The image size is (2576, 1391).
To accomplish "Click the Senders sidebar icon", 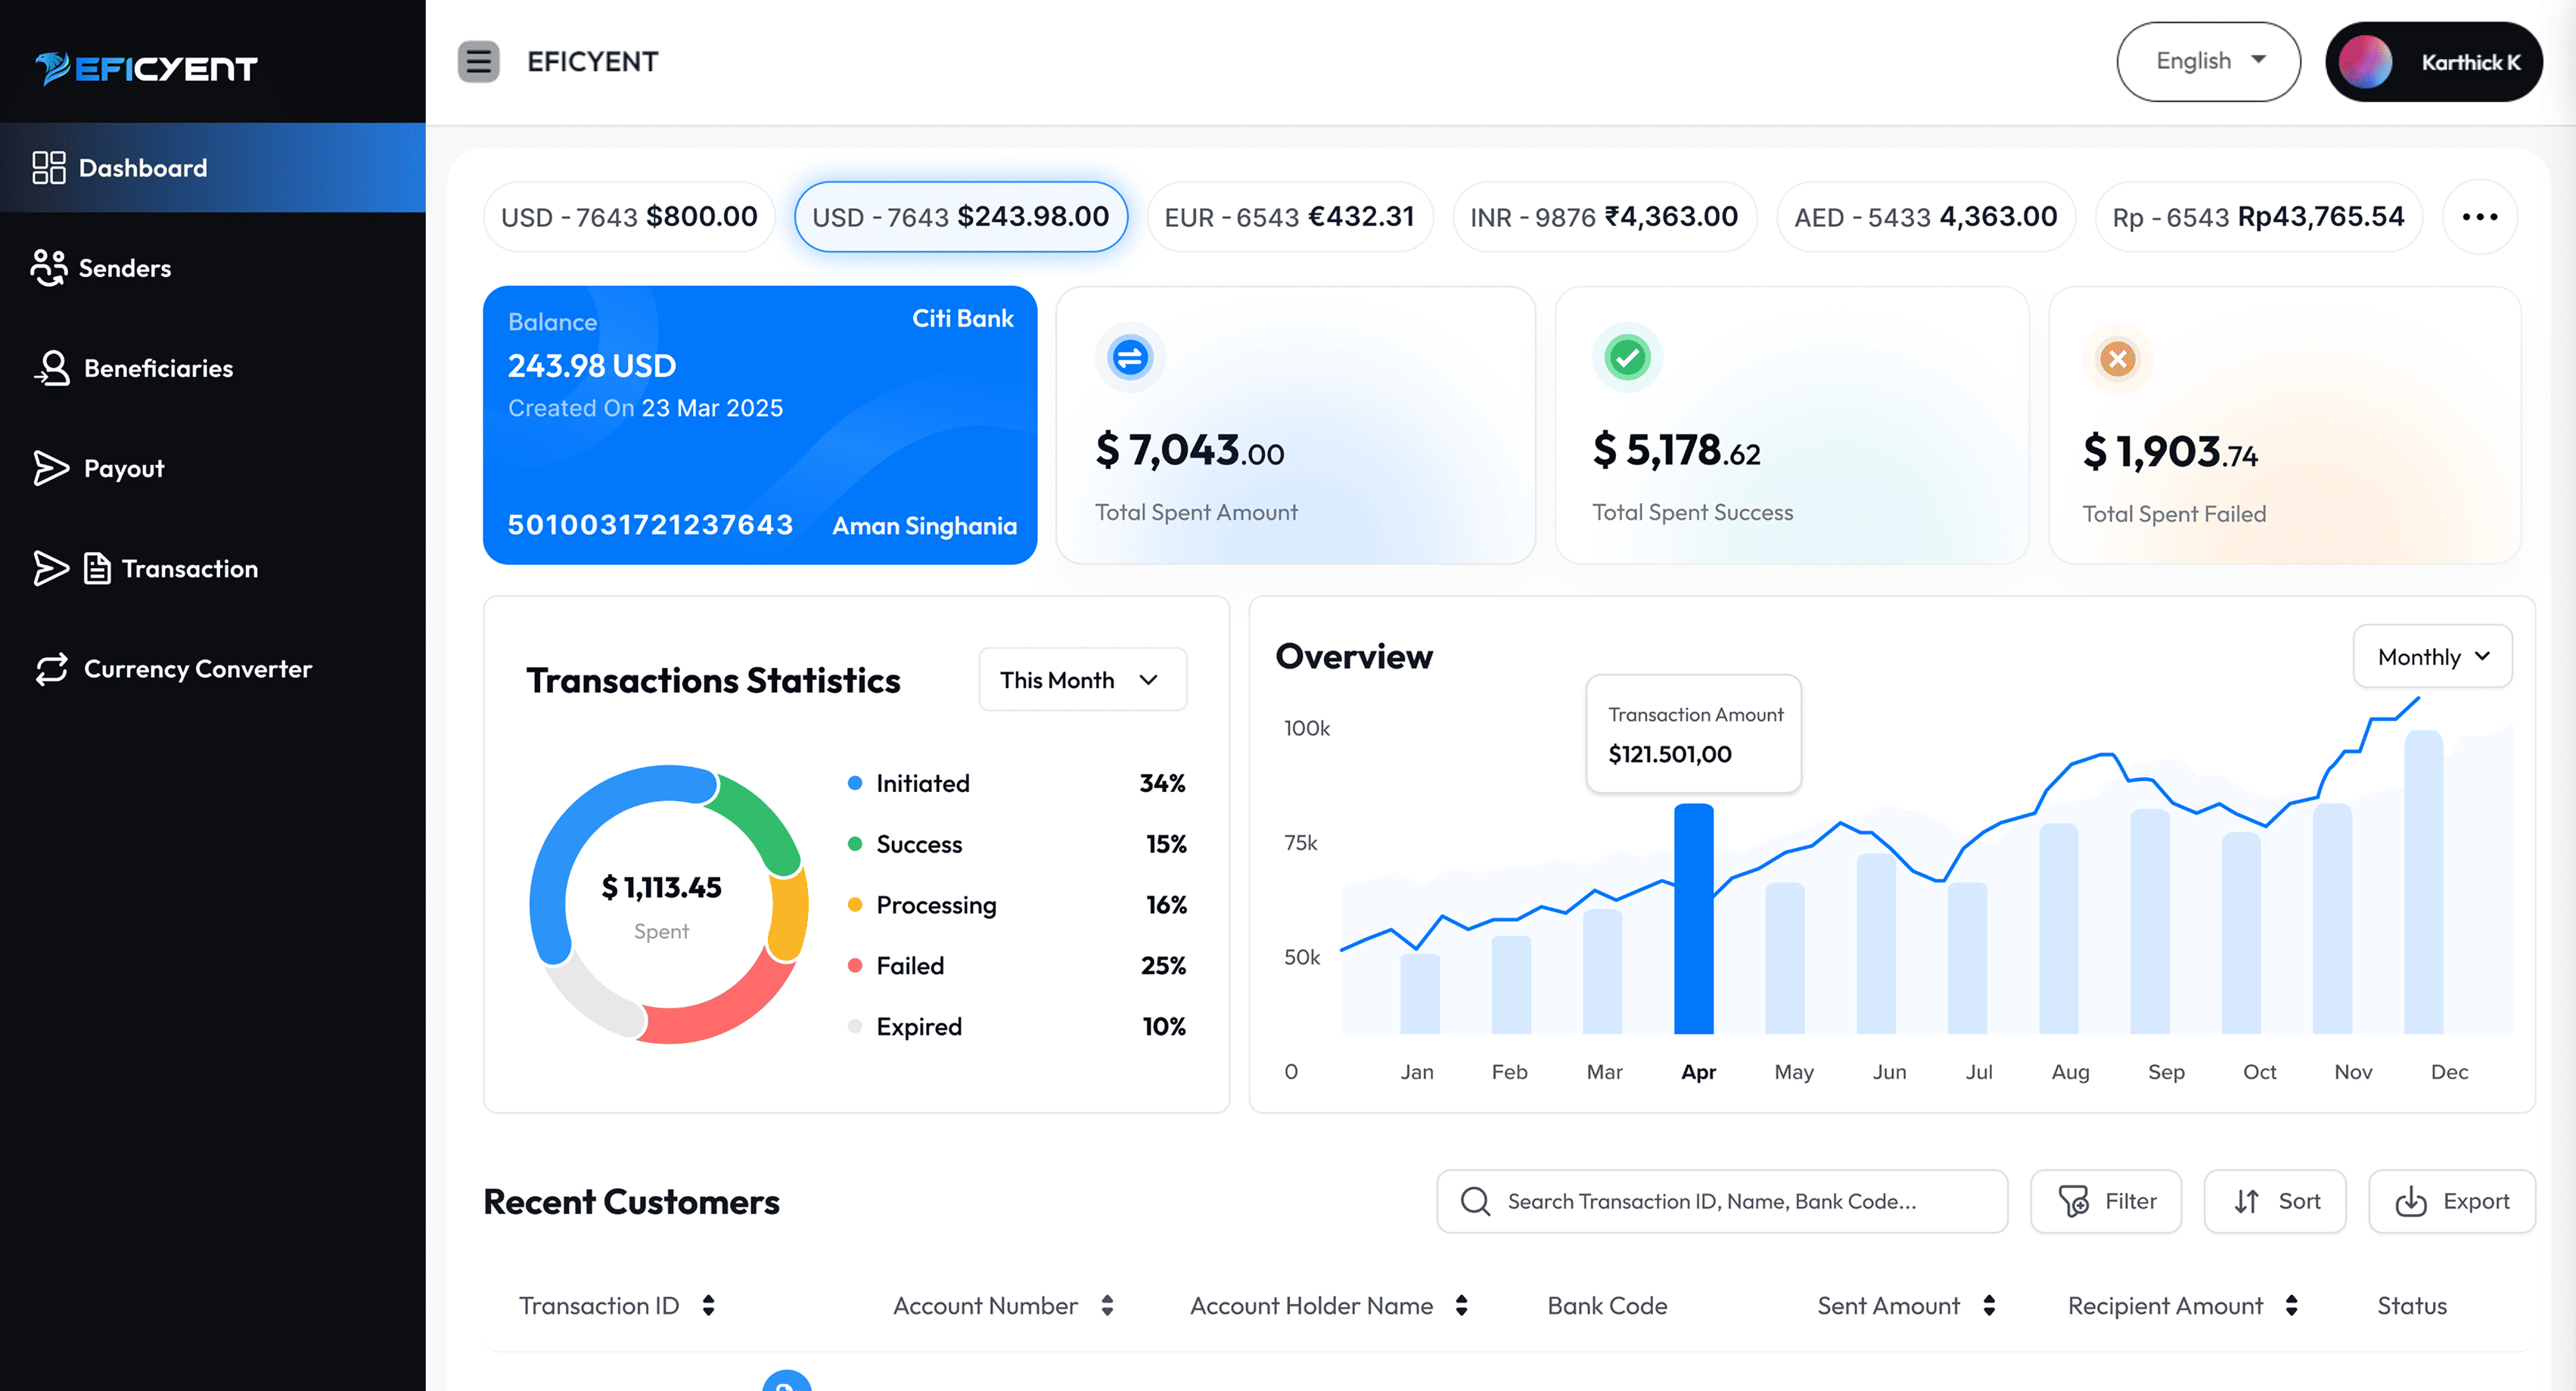I will click(48, 268).
